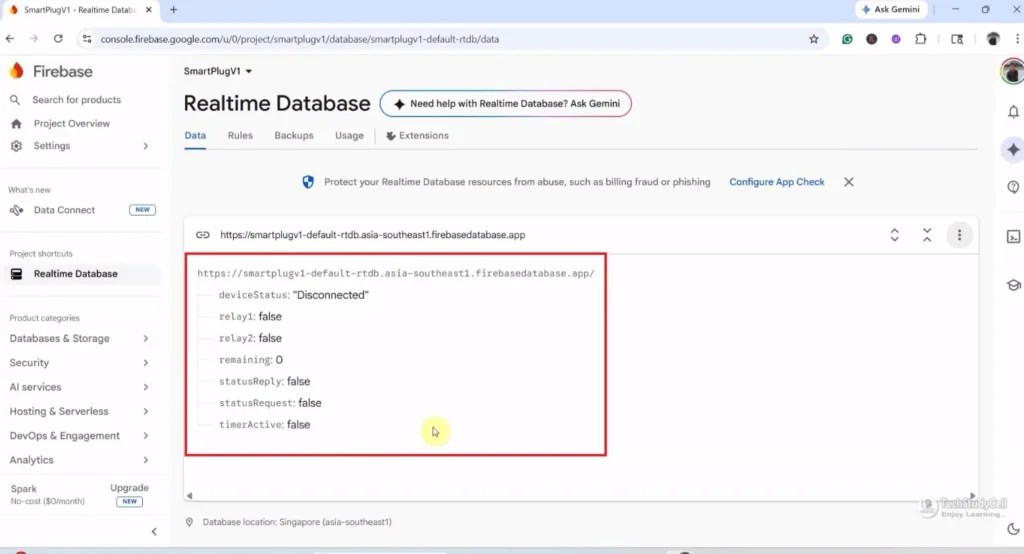Screen dimensions: 1024x554
Task: Switch to the Data tab
Action: (x=195, y=135)
